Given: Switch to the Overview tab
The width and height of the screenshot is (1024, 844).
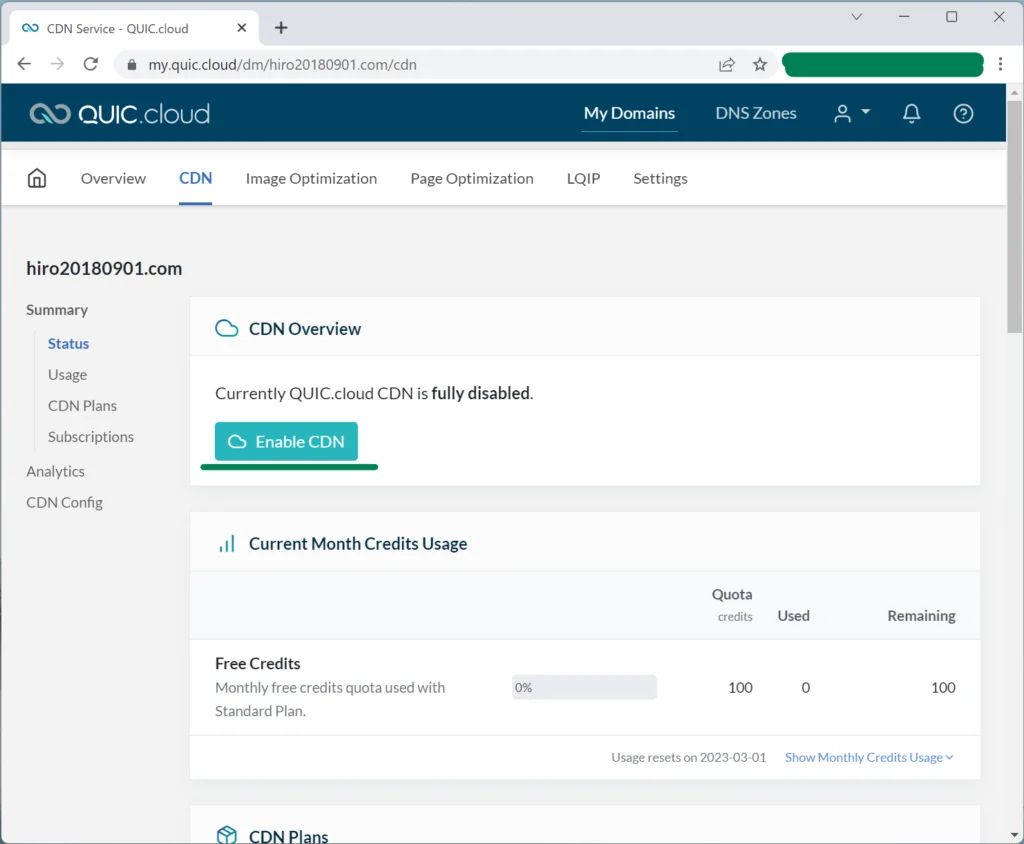Looking at the screenshot, I should click(x=113, y=178).
